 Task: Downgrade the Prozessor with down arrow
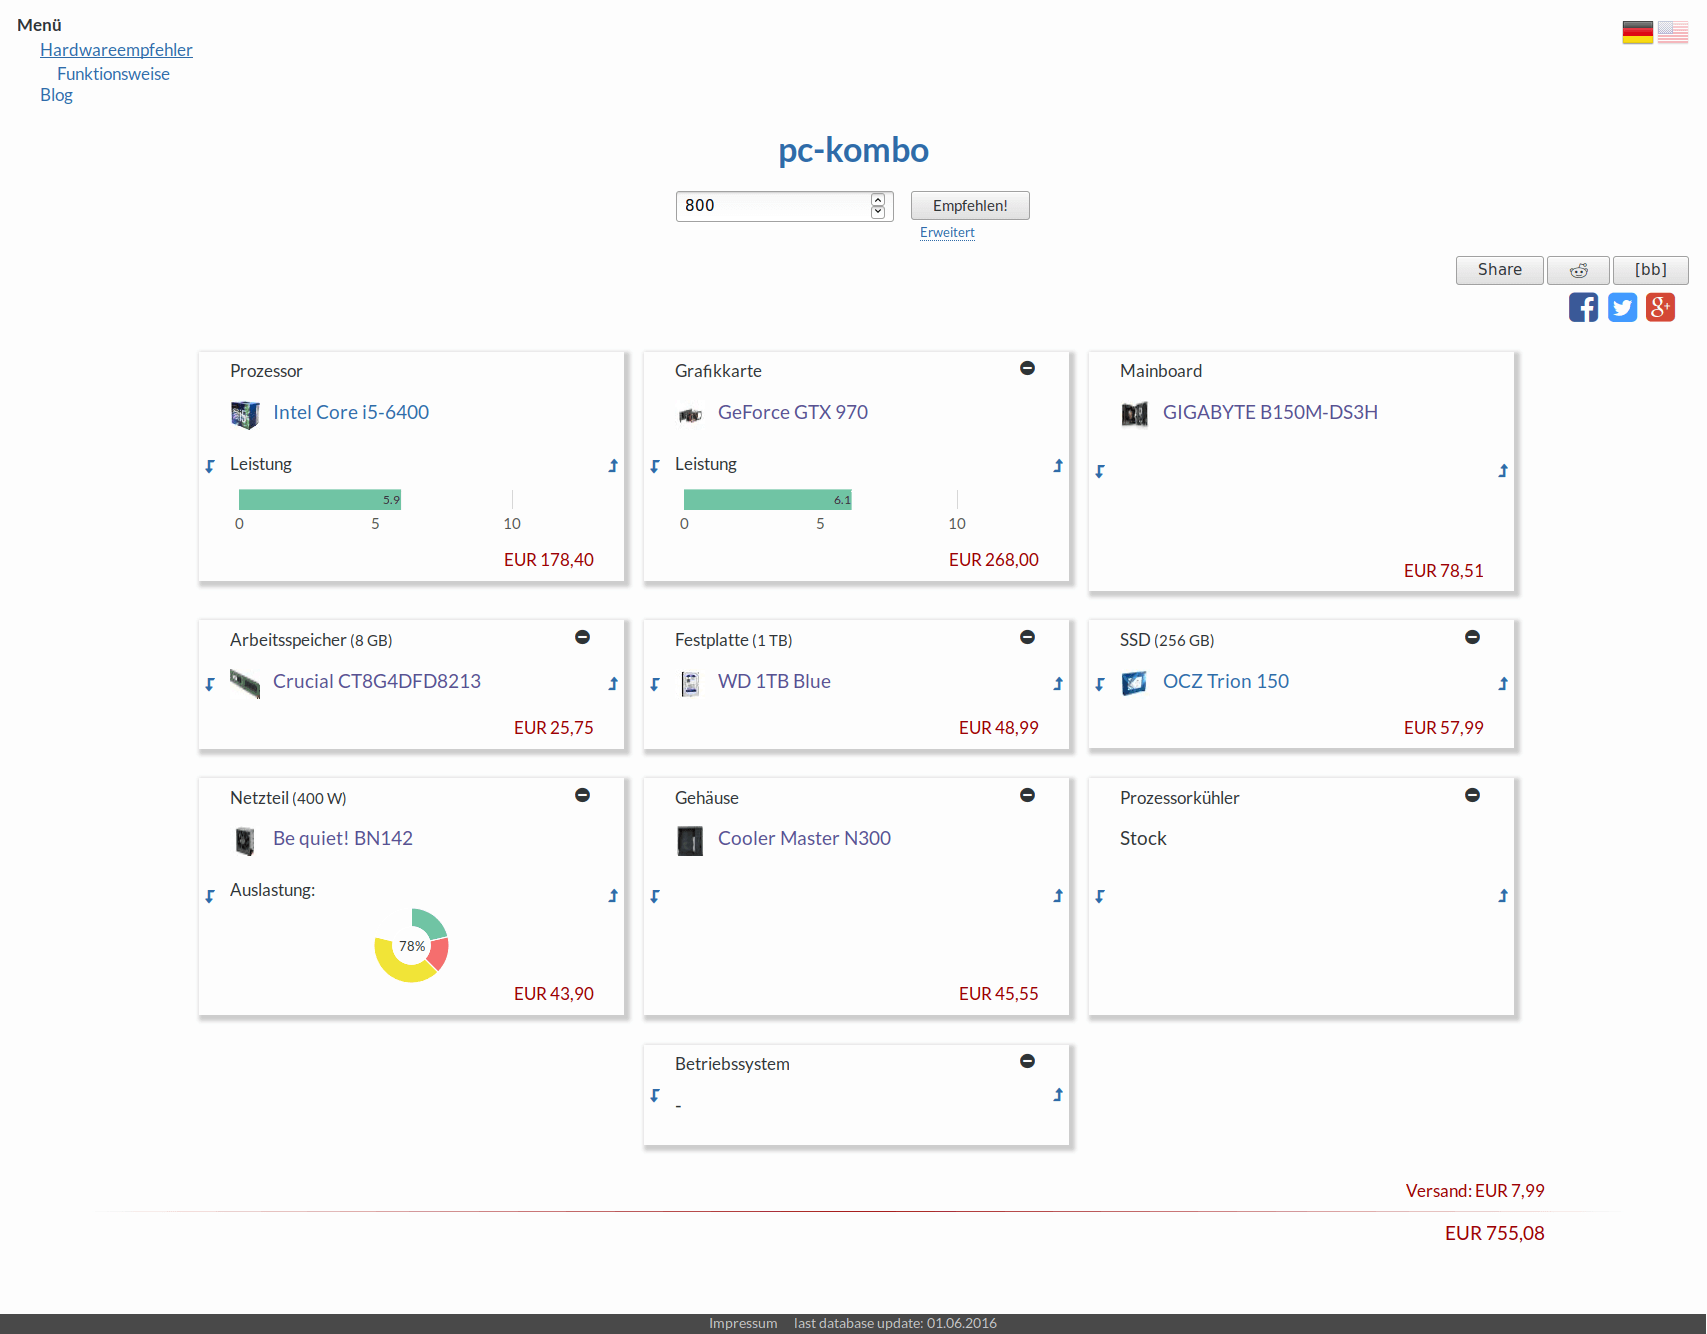(210, 466)
